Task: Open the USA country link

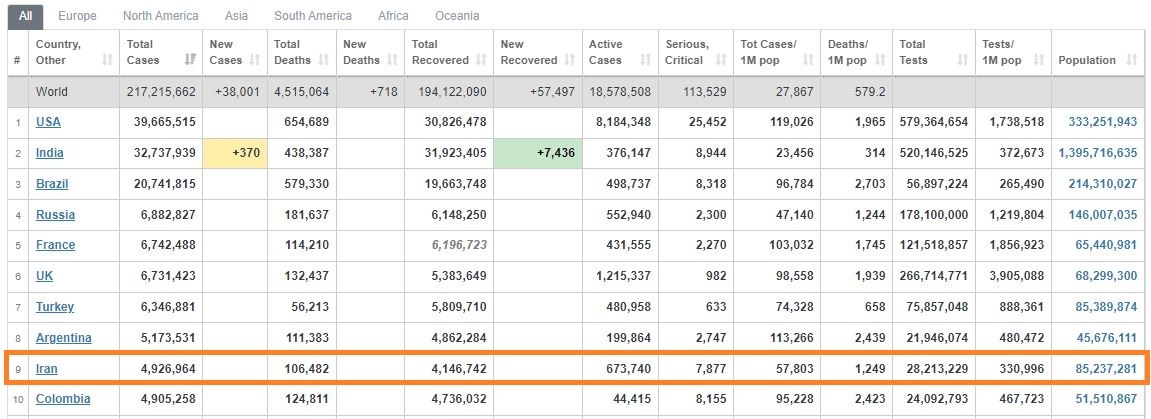Action: point(48,123)
